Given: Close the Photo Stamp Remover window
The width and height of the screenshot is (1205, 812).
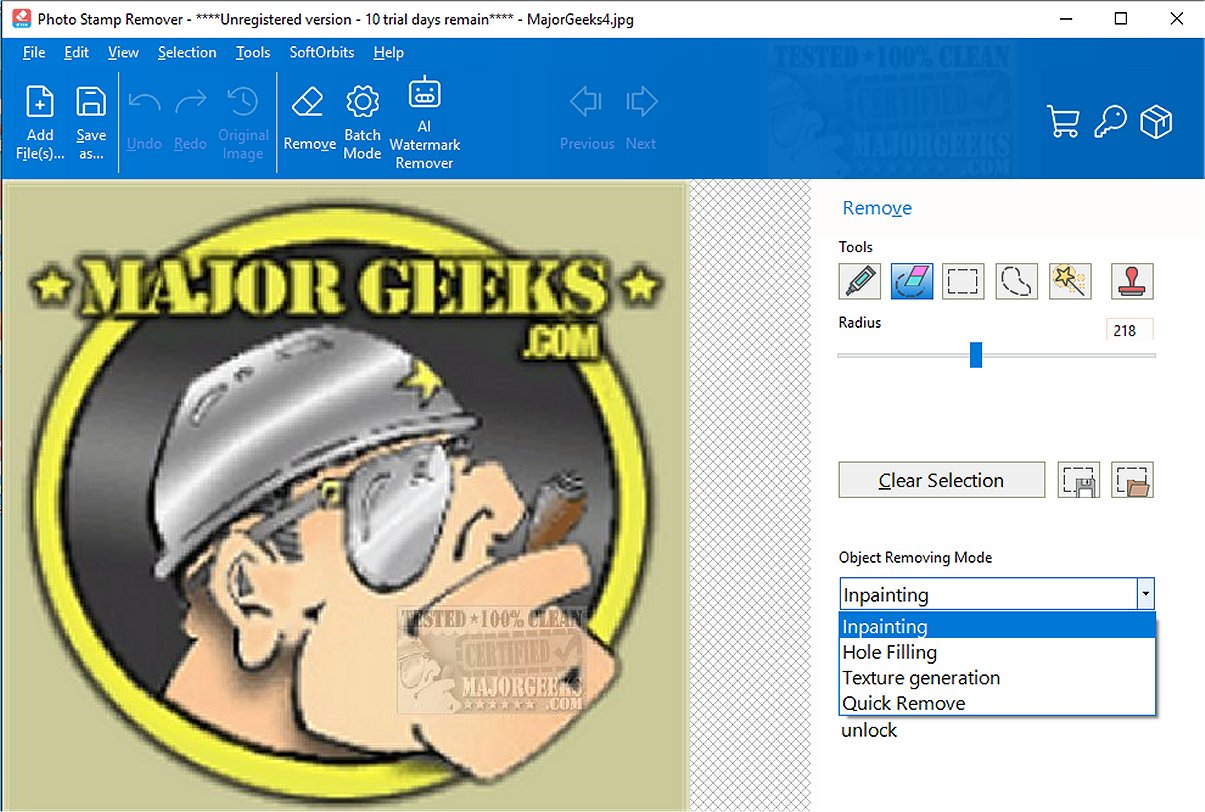Looking at the screenshot, I should point(1177,19).
